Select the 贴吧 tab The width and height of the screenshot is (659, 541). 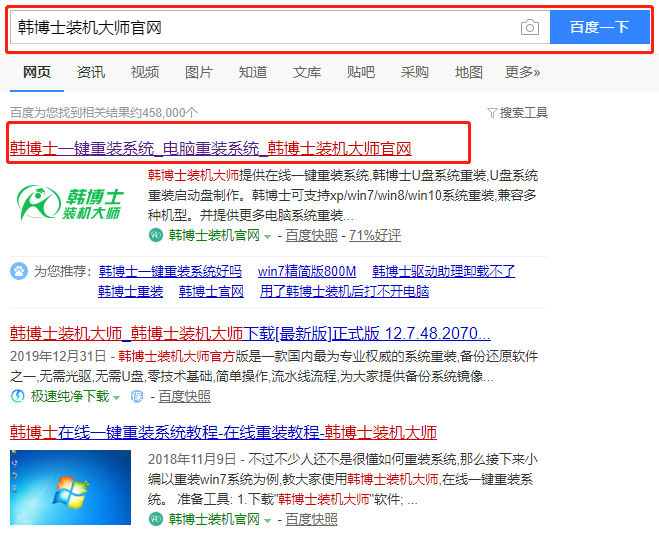coord(361,72)
